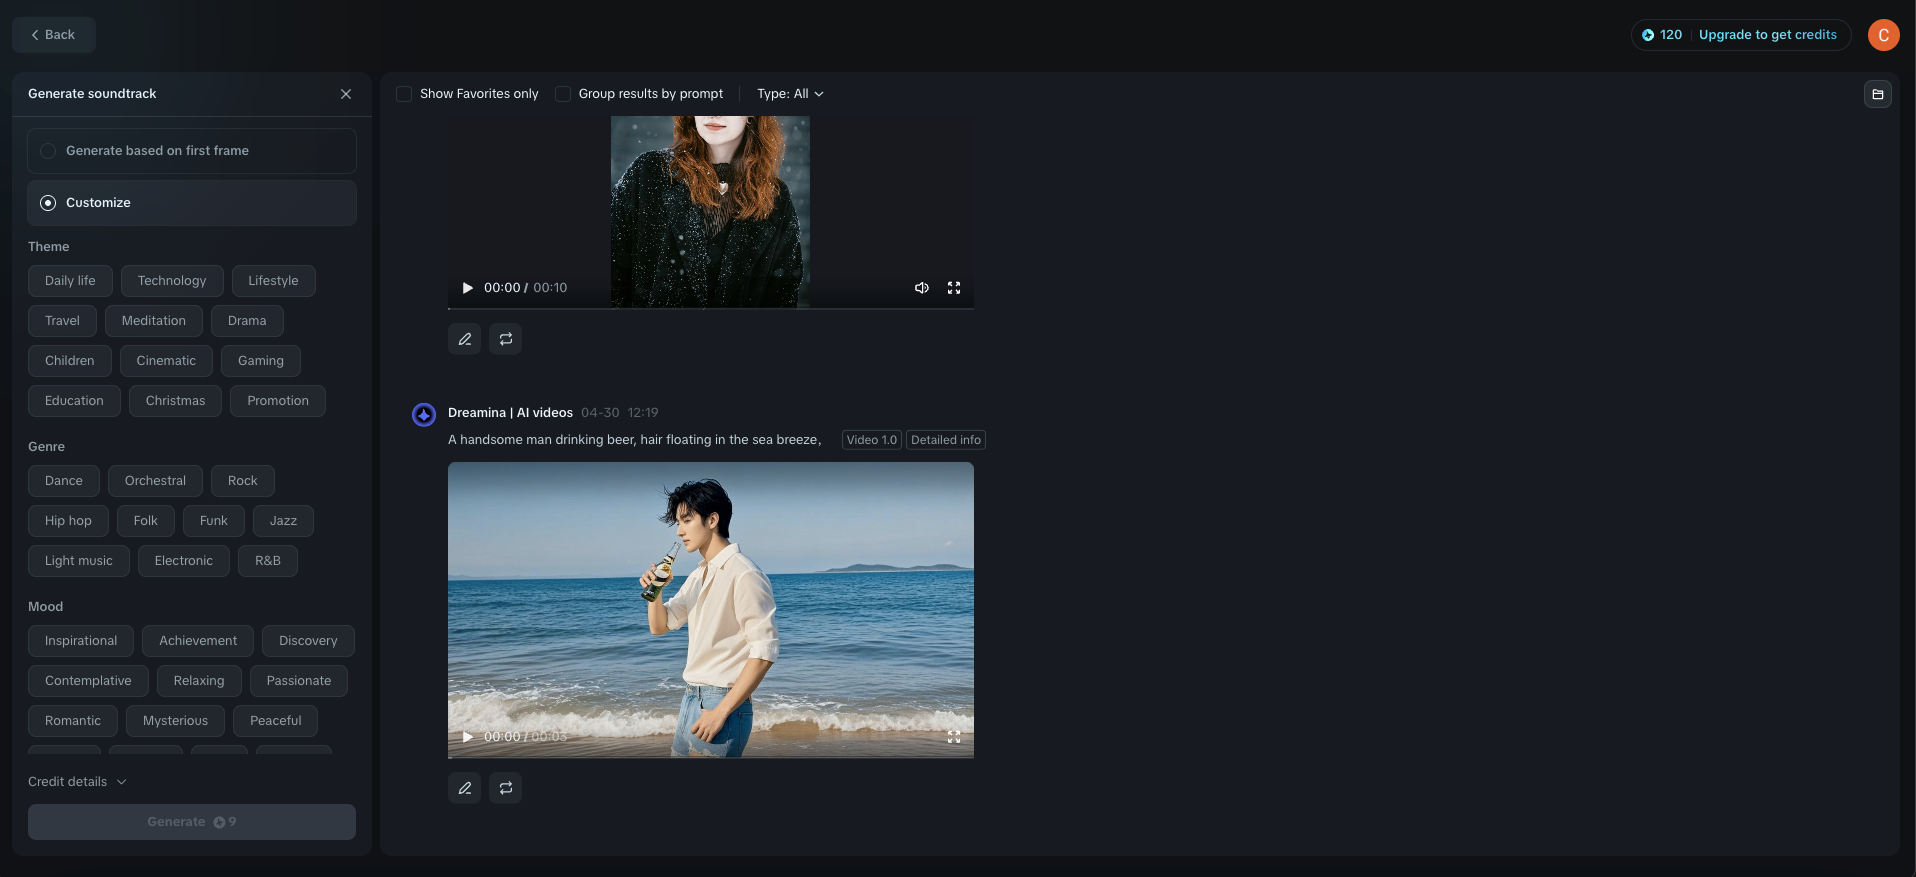The height and width of the screenshot is (877, 1916).
Task: Set mood to Romantic
Action: pos(73,721)
